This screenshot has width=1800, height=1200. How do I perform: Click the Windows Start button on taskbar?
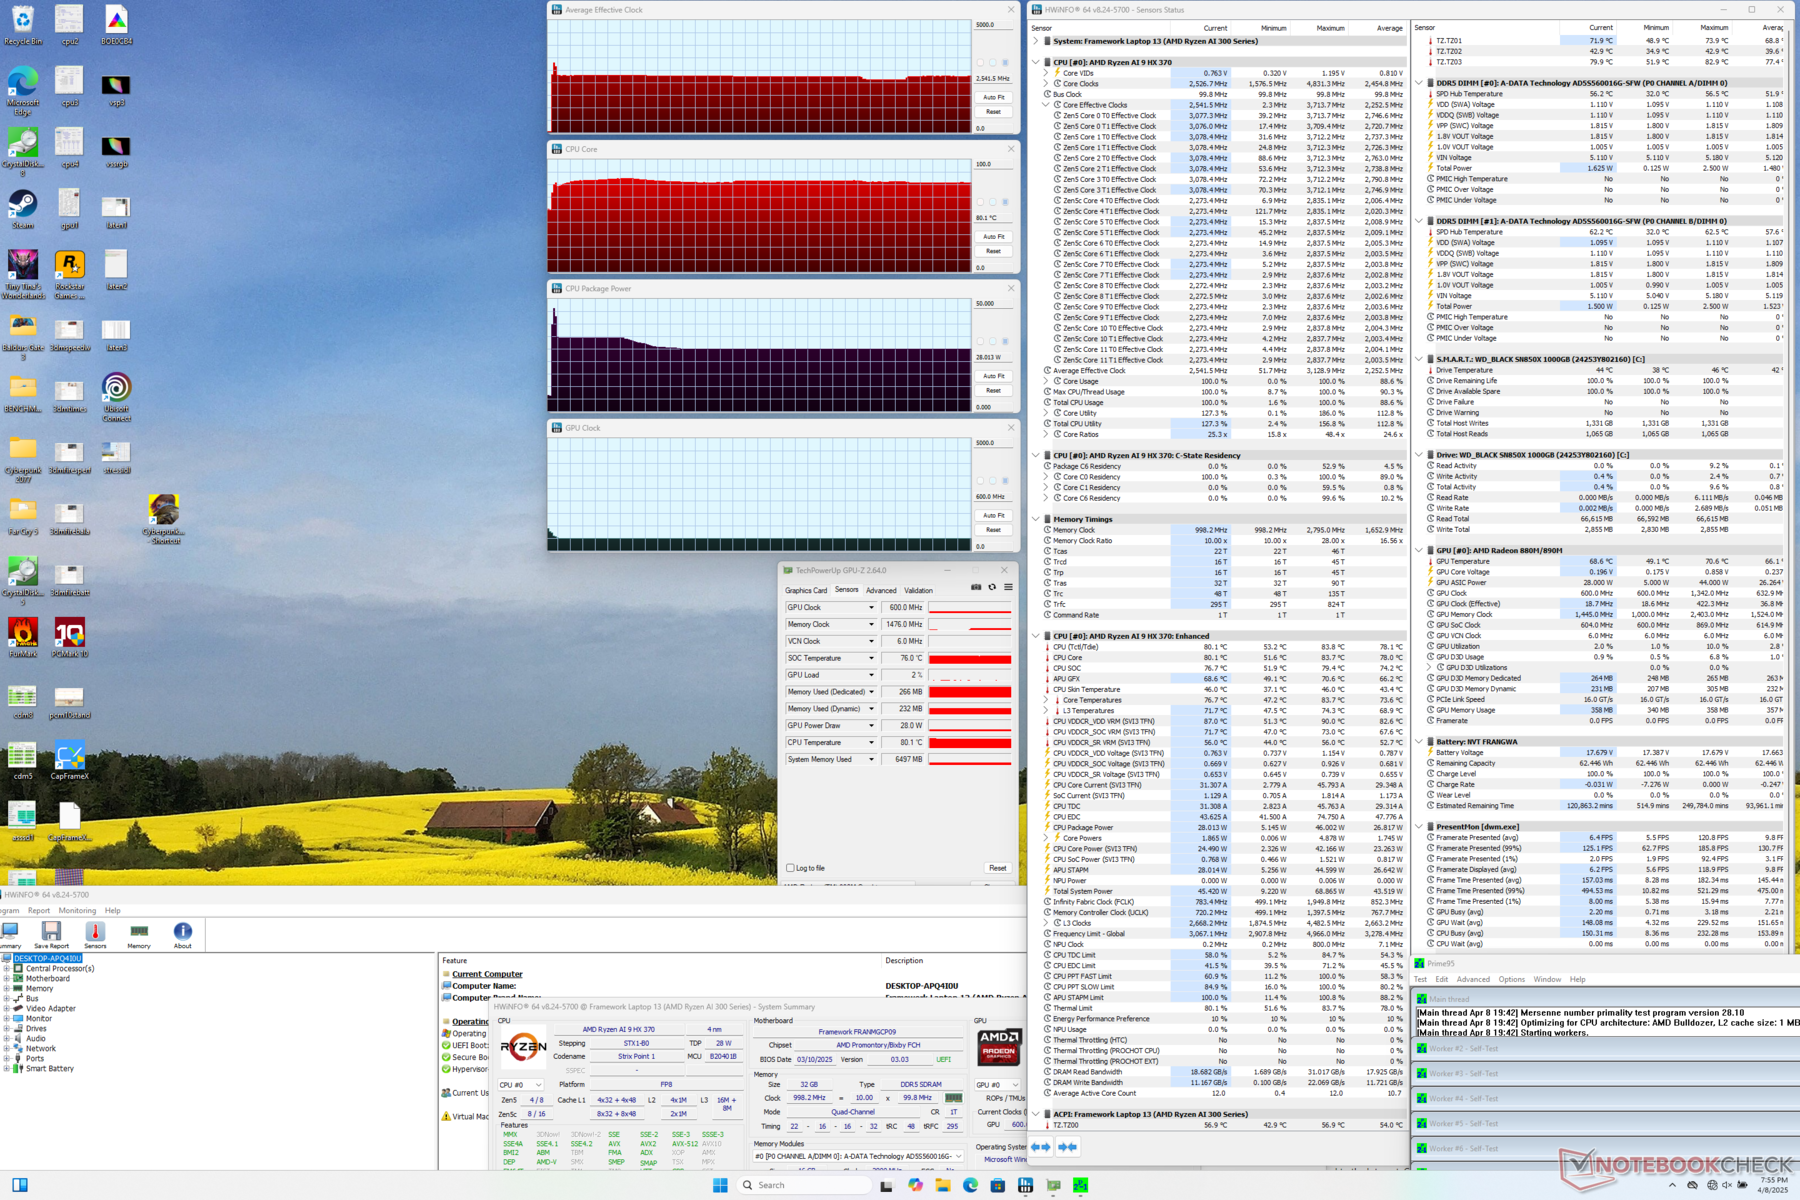pos(720,1185)
